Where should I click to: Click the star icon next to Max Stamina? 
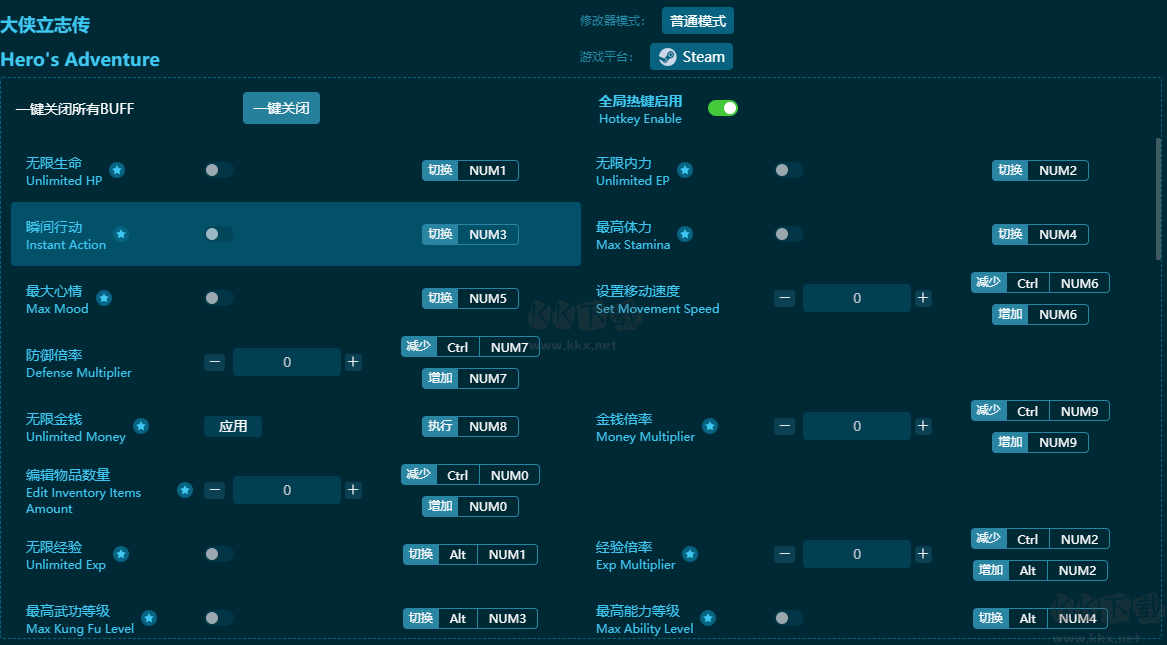click(x=685, y=234)
